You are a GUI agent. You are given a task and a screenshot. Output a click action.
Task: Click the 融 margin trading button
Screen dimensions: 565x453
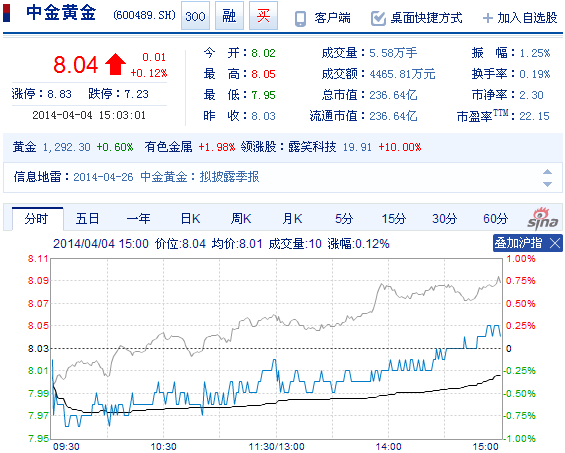pyautogui.click(x=229, y=16)
